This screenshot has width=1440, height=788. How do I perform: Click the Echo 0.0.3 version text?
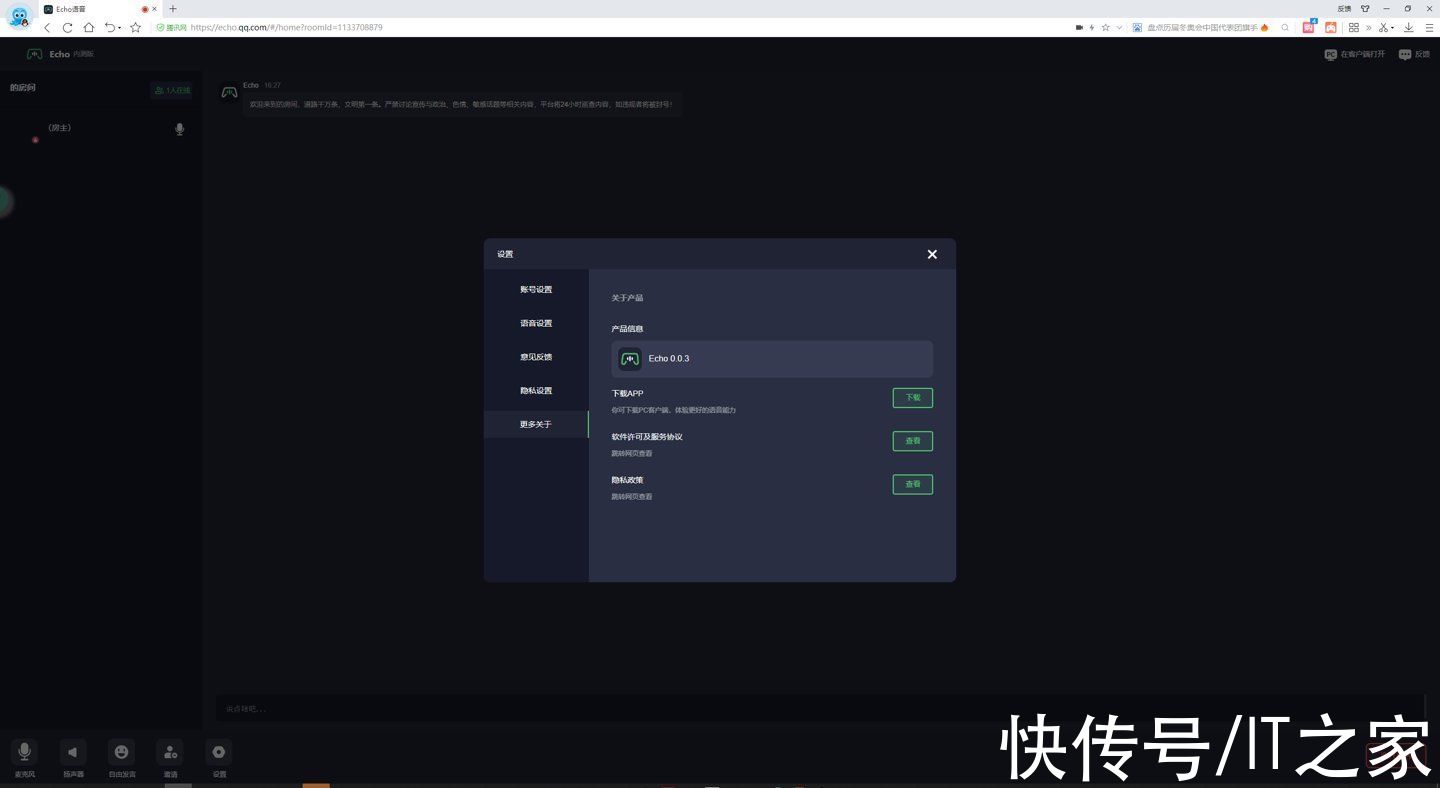(669, 358)
